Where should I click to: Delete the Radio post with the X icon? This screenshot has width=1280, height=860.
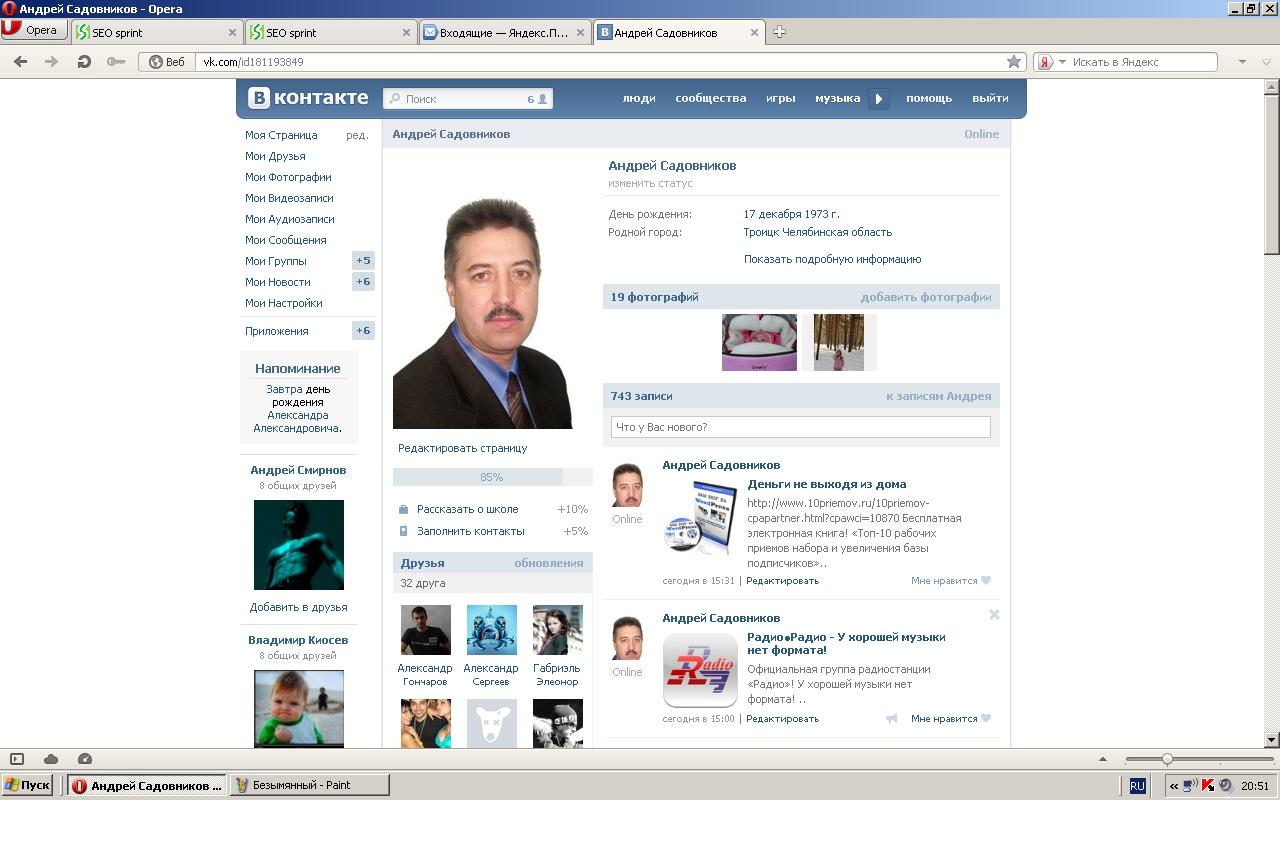click(x=994, y=615)
